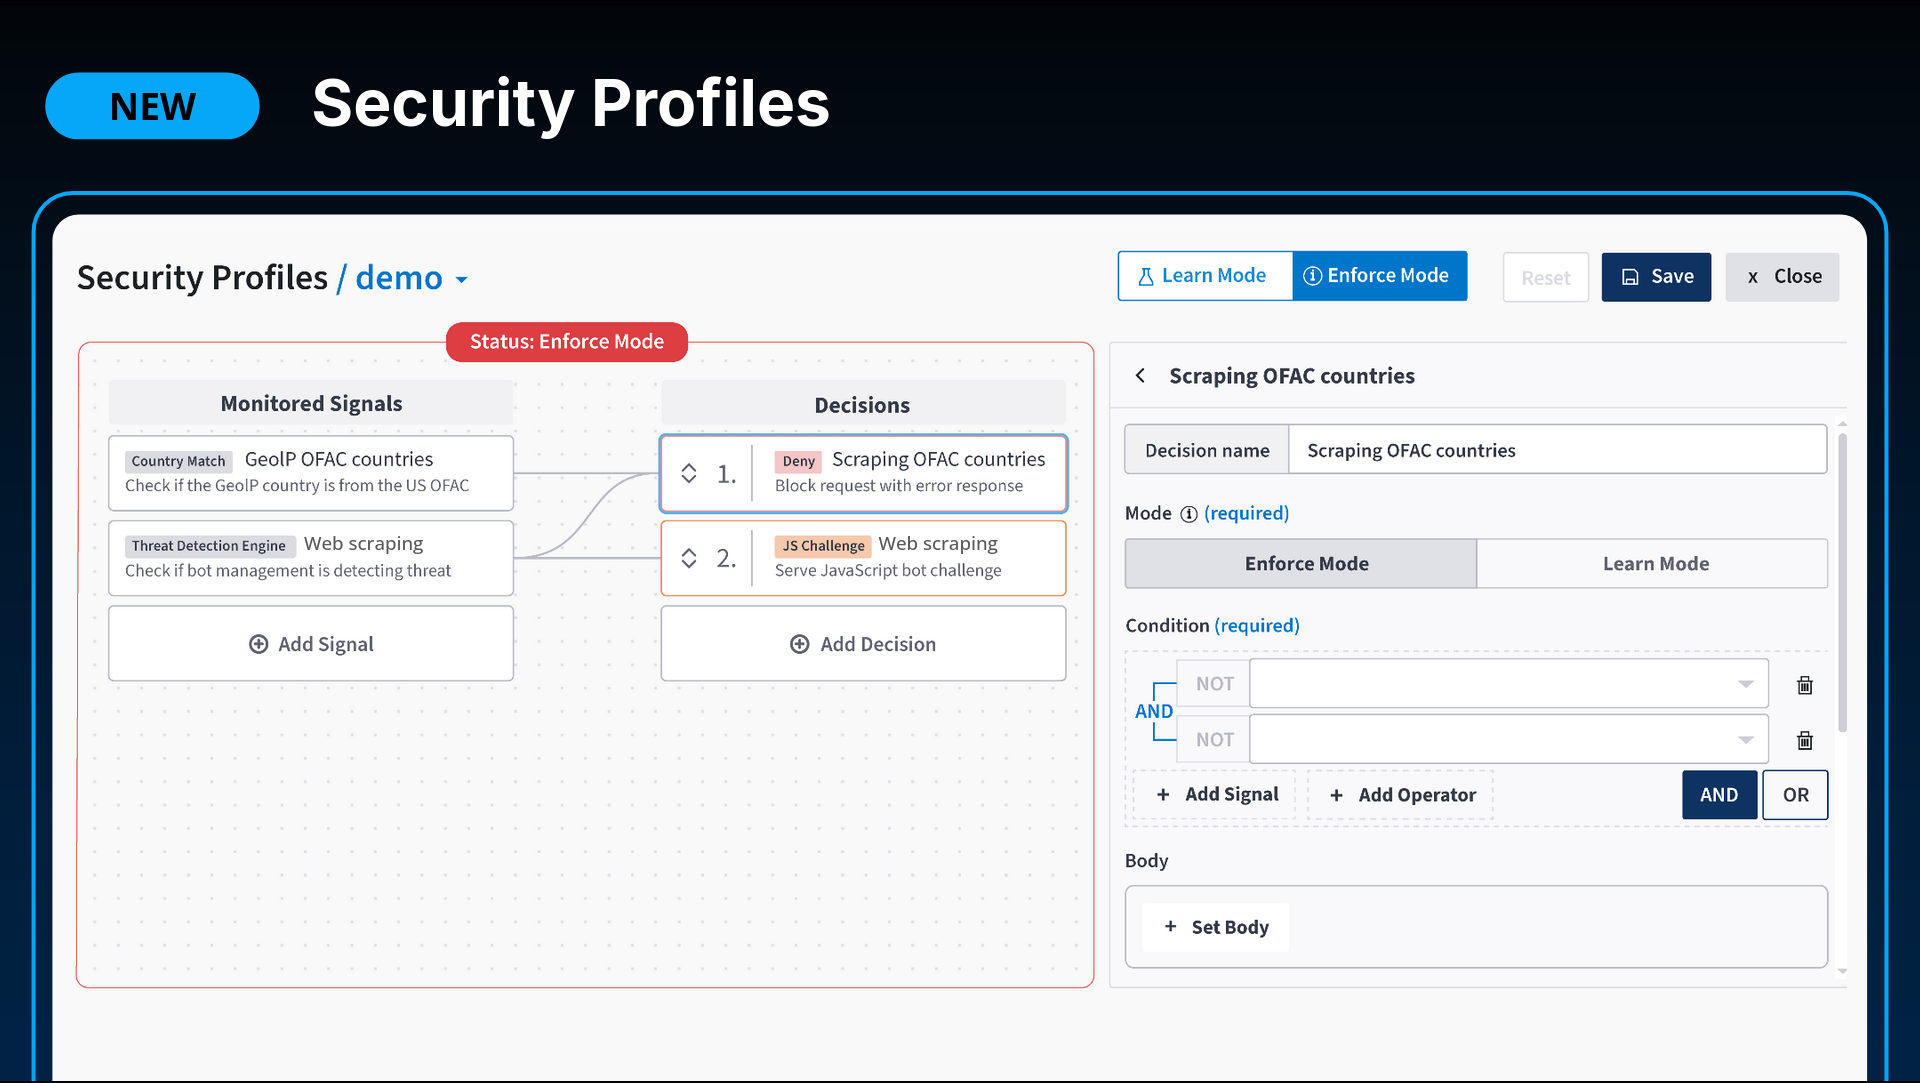
Task: Click Add Operator in condition
Action: pos(1401,795)
